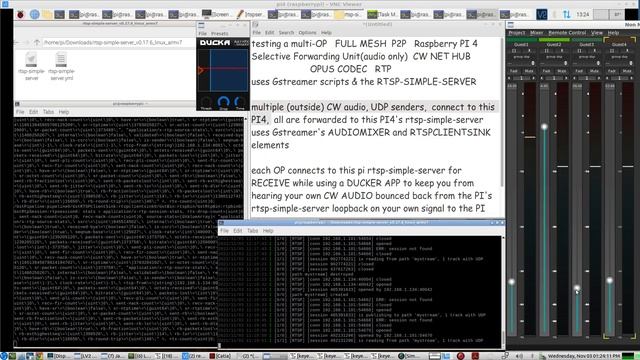Switch to the Task M... taskbar window
640x360 pixels.
pos(382,14)
